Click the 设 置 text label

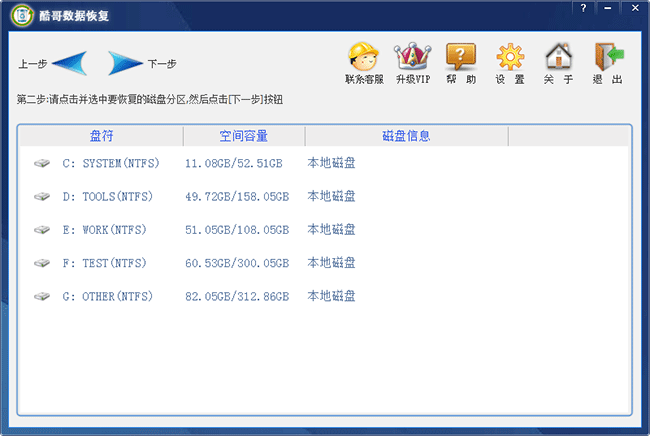tap(510, 79)
